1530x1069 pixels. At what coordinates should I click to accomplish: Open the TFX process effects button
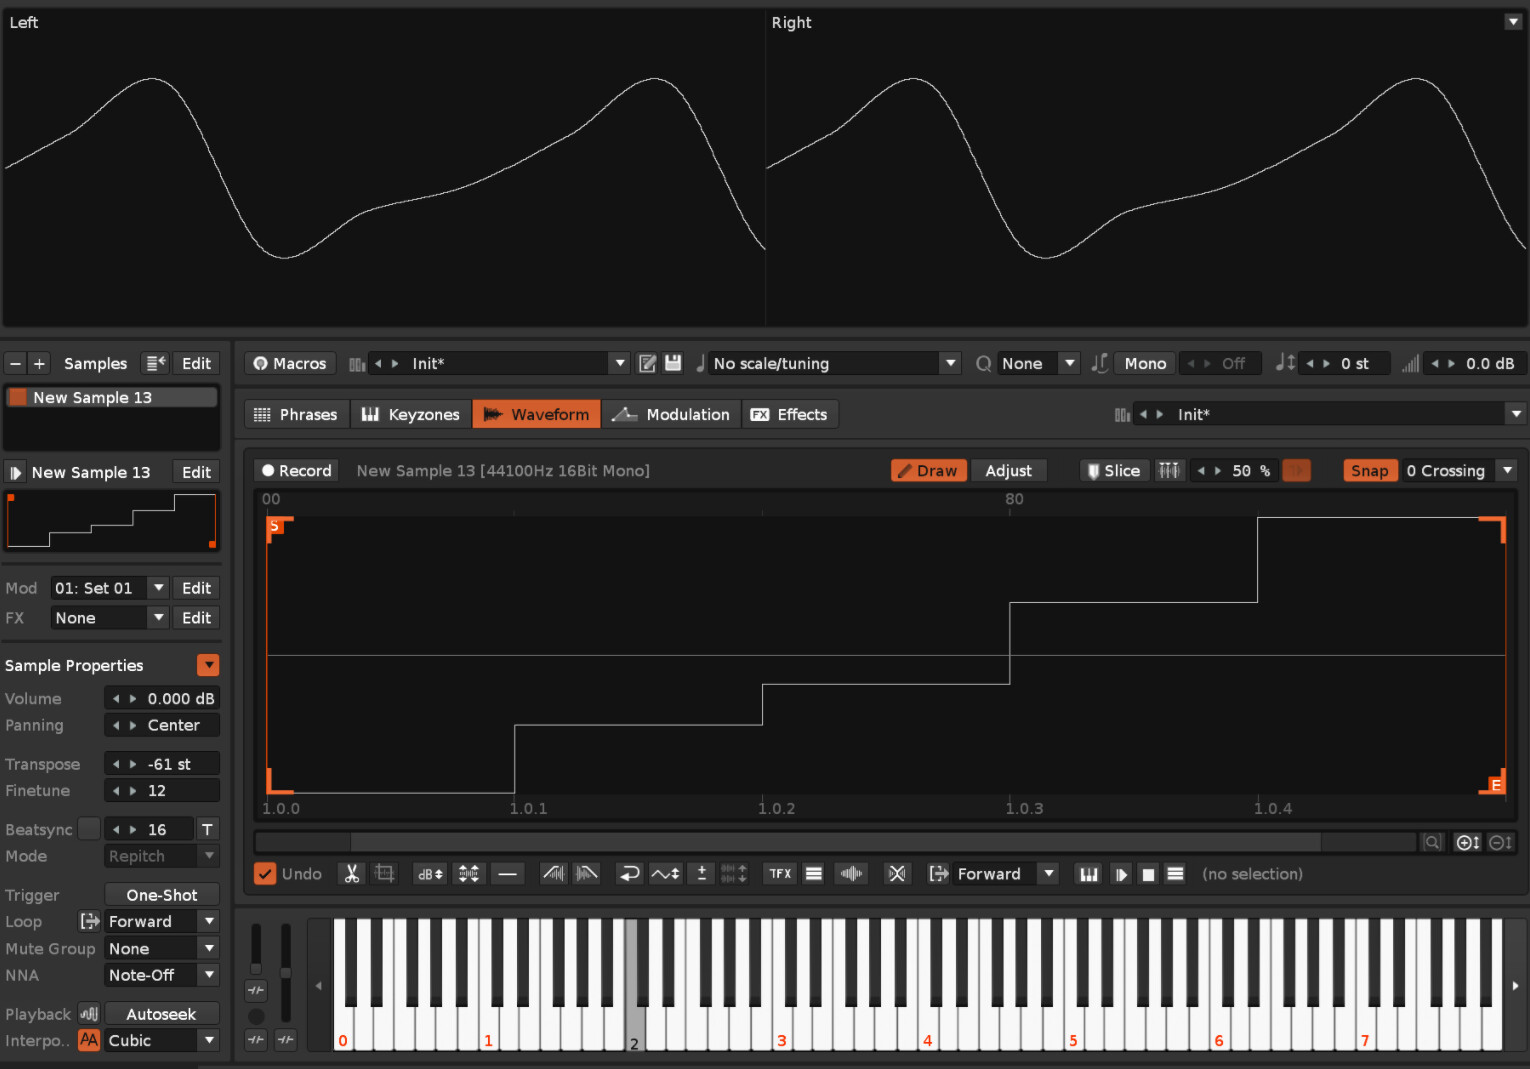[x=780, y=874]
